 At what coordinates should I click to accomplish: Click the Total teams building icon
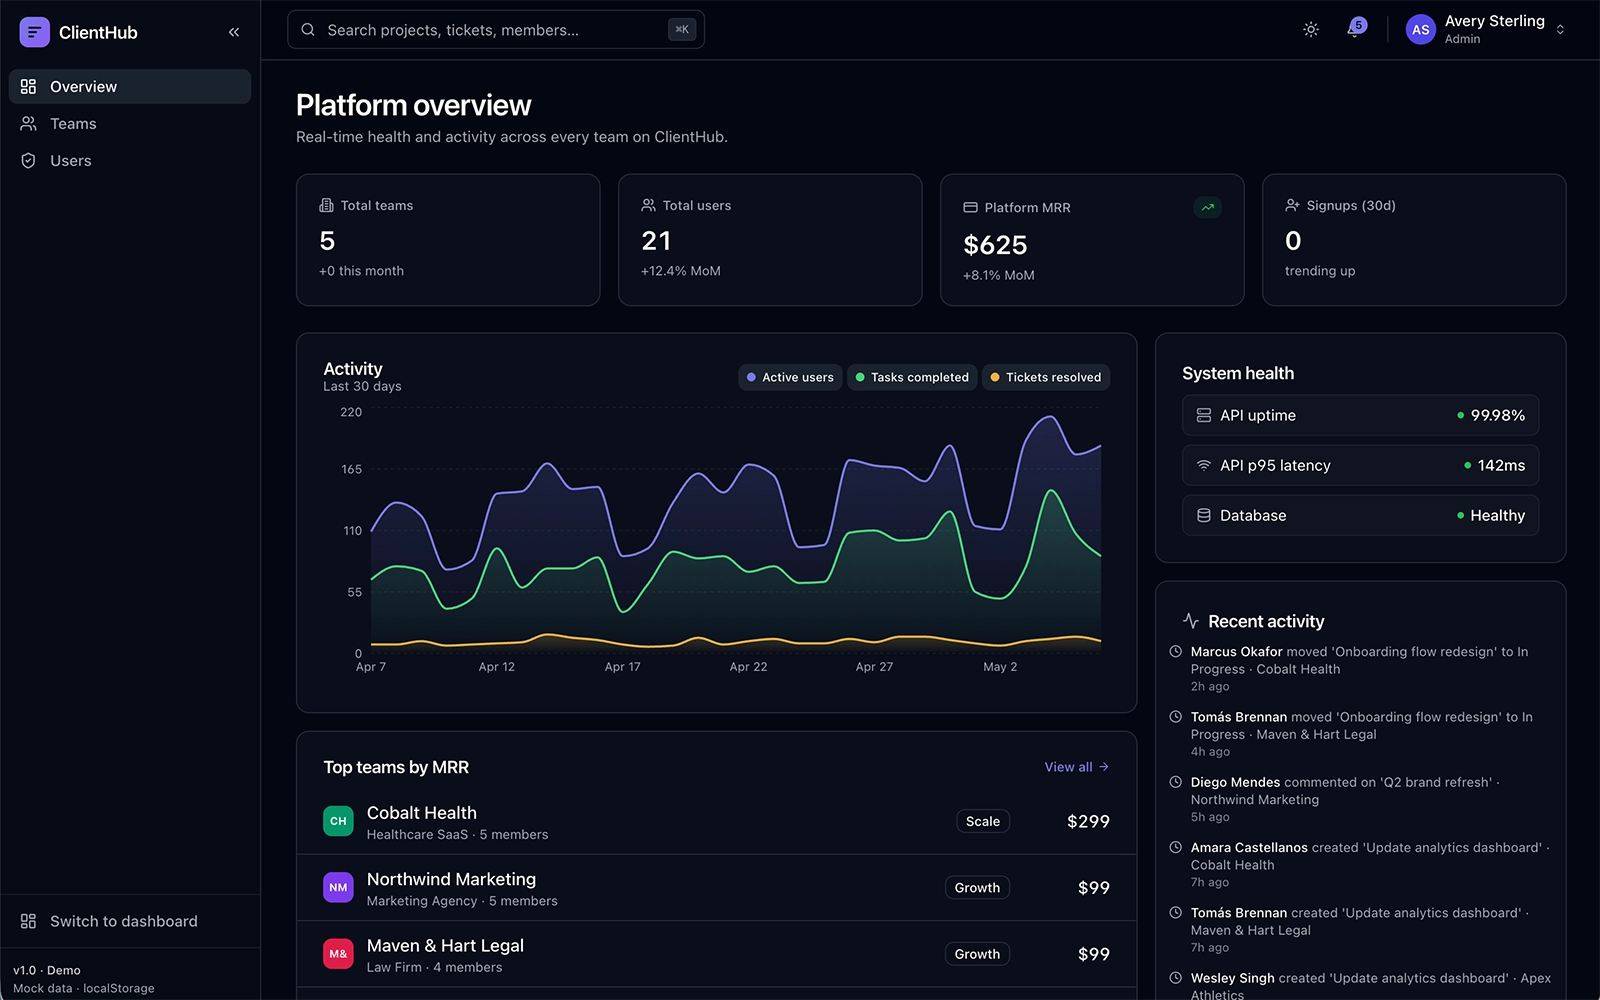[326, 205]
